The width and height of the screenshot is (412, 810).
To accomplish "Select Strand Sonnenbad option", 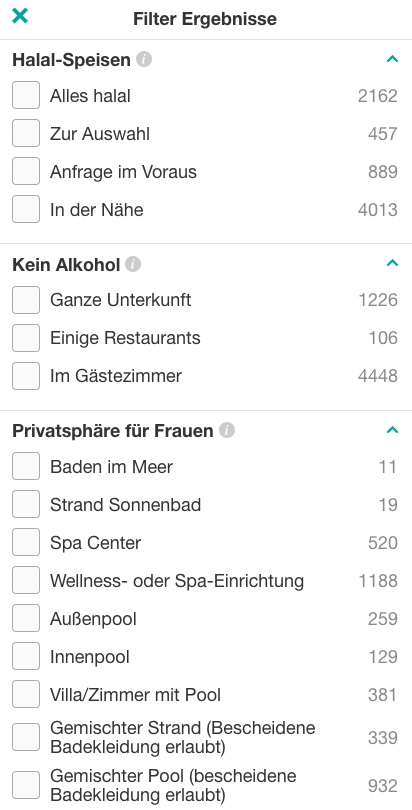I will click(x=26, y=504).
